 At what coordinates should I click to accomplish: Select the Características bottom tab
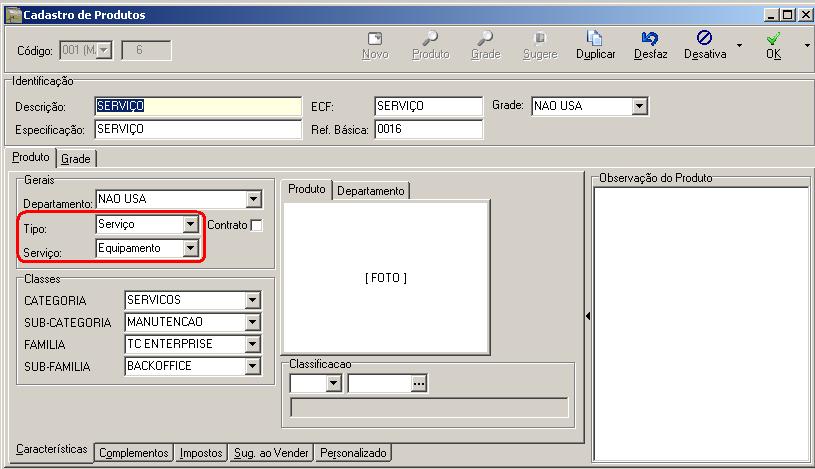[x=51, y=449]
